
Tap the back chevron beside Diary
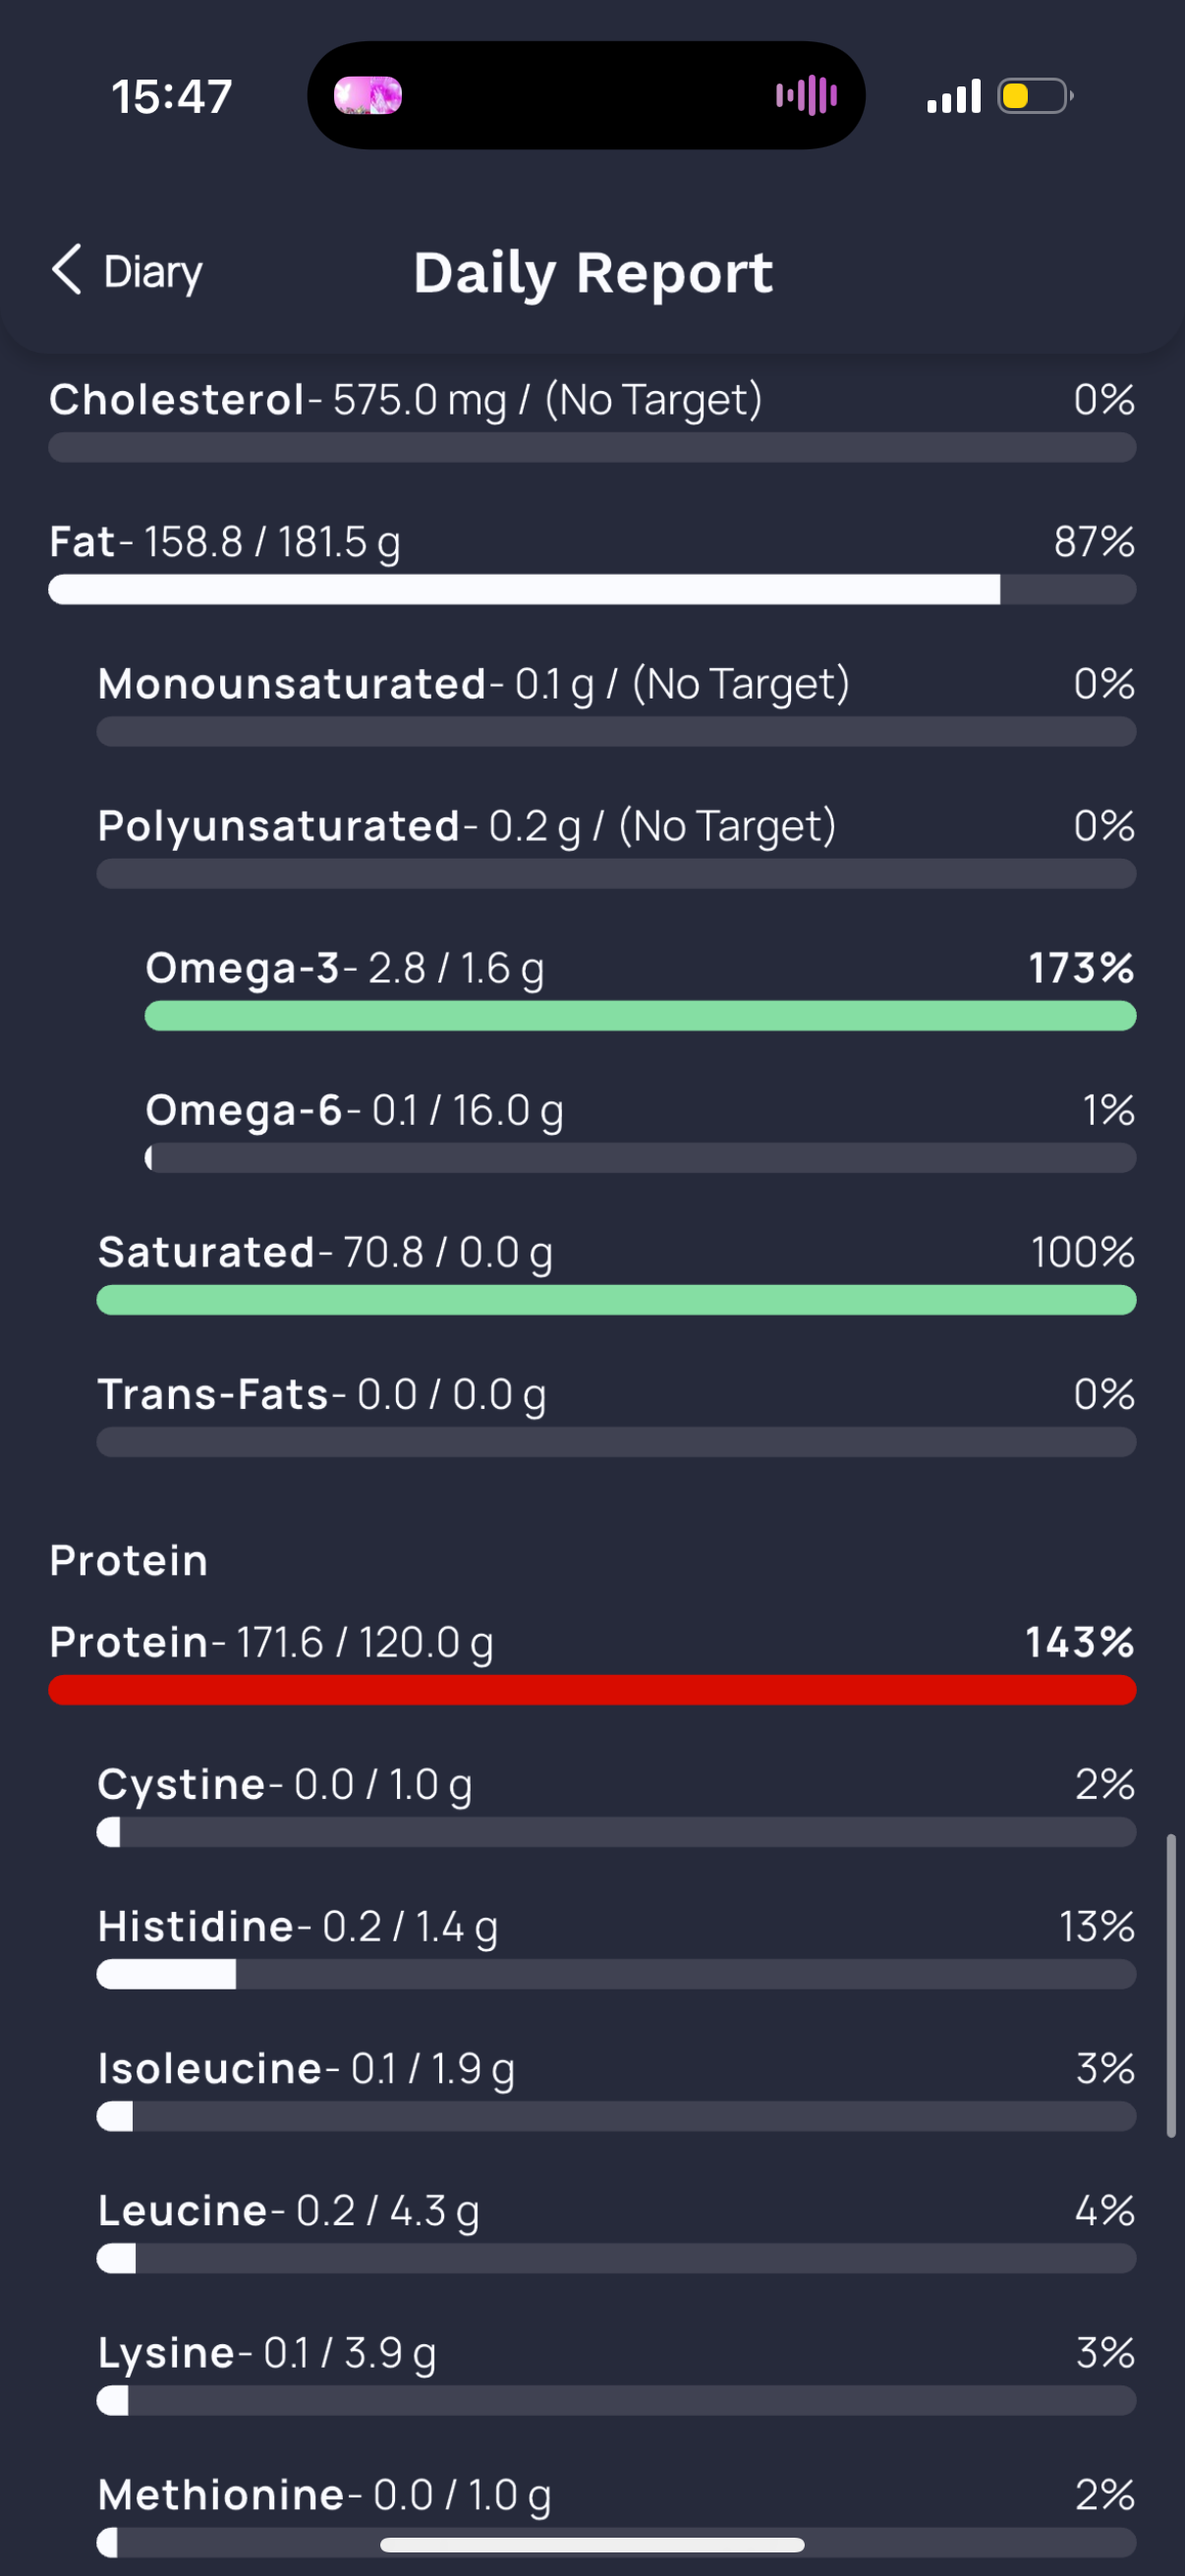click(x=66, y=270)
